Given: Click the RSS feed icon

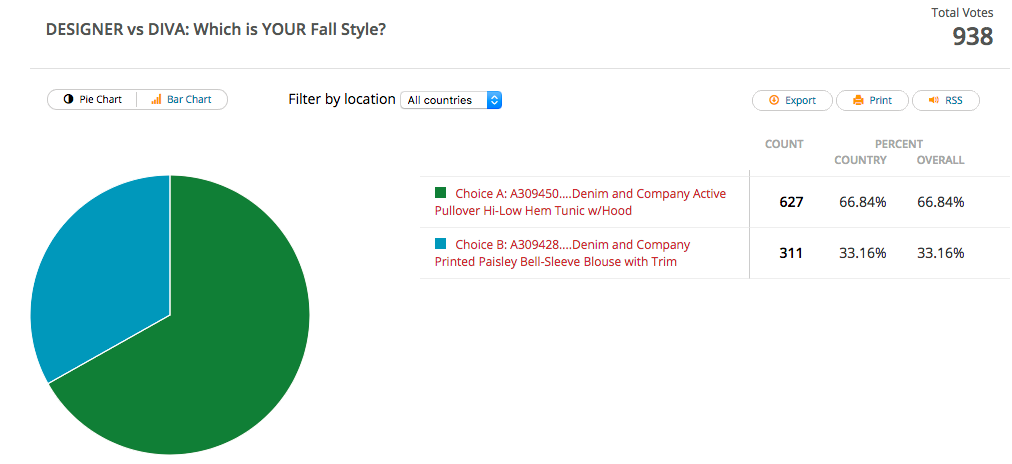Looking at the screenshot, I should click(933, 100).
